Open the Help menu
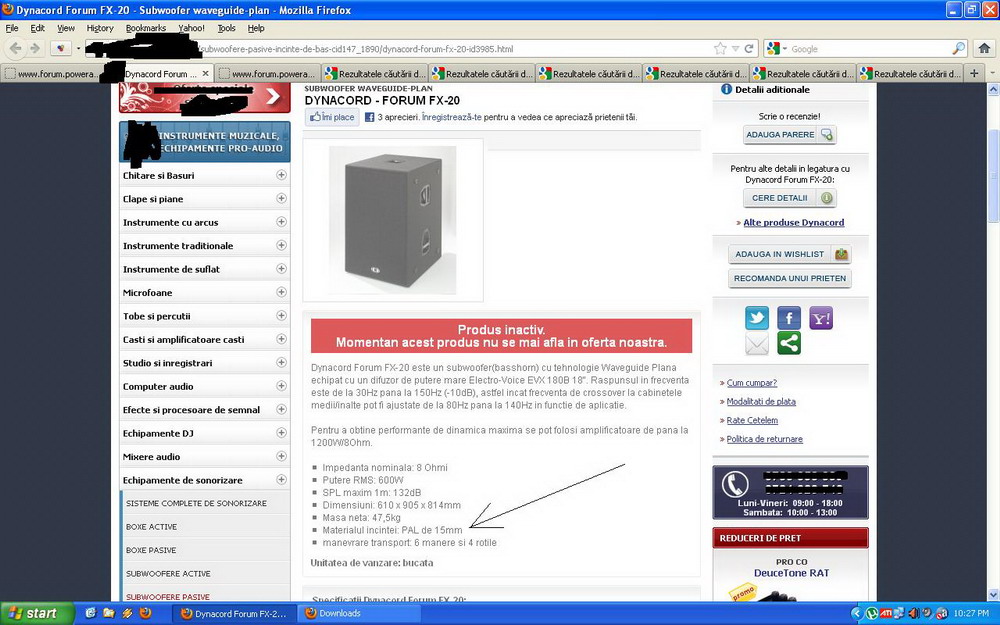1000x625 pixels. tap(256, 28)
